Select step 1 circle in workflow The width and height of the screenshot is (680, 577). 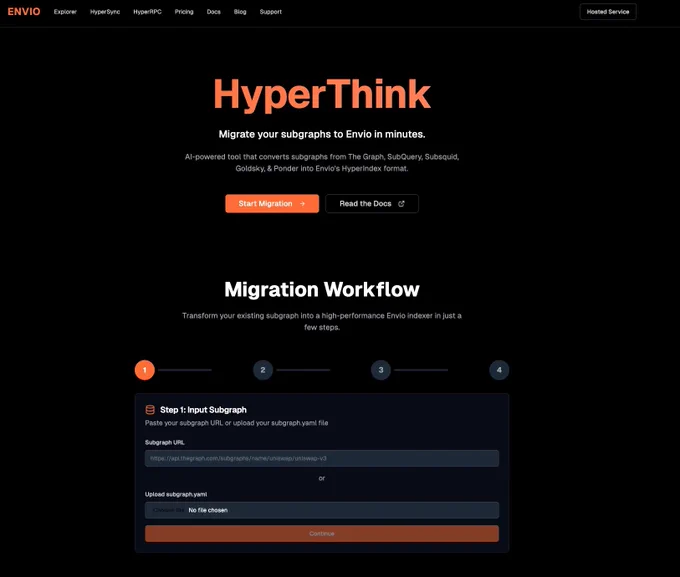[144, 370]
